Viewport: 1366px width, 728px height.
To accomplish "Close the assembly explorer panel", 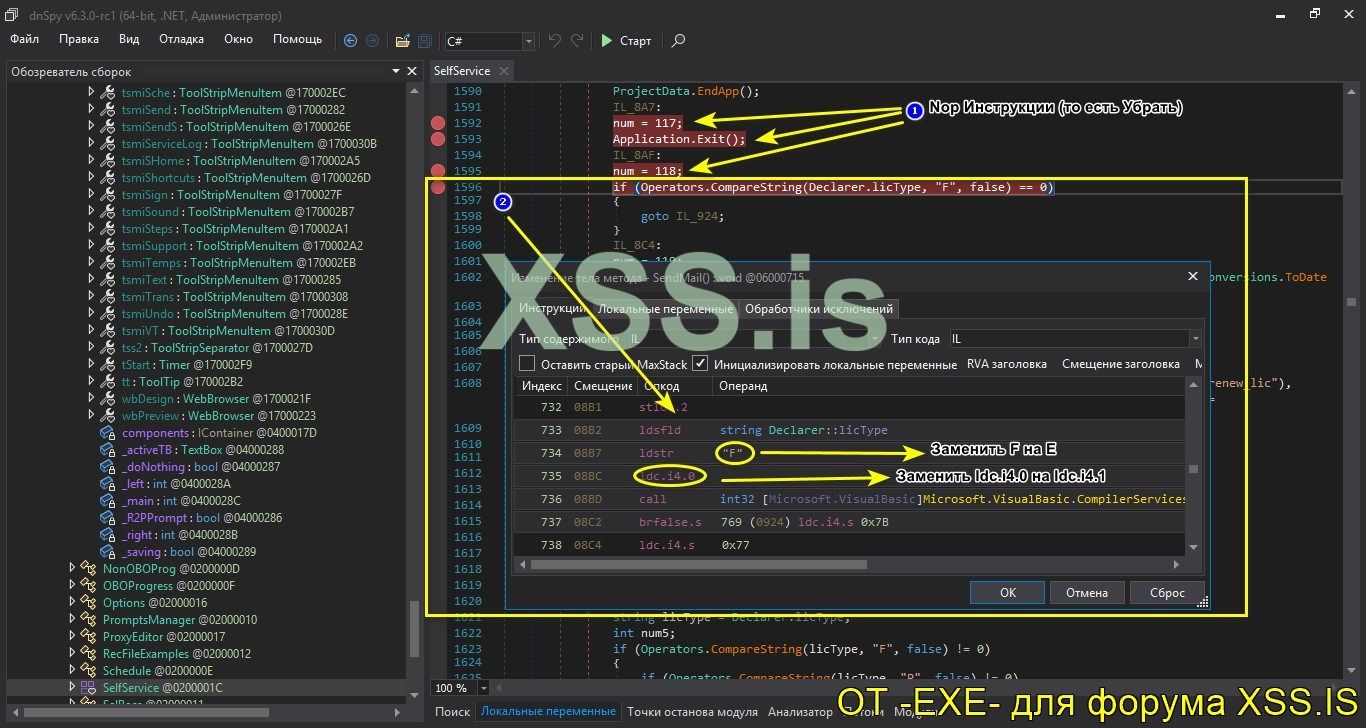I will (412, 71).
